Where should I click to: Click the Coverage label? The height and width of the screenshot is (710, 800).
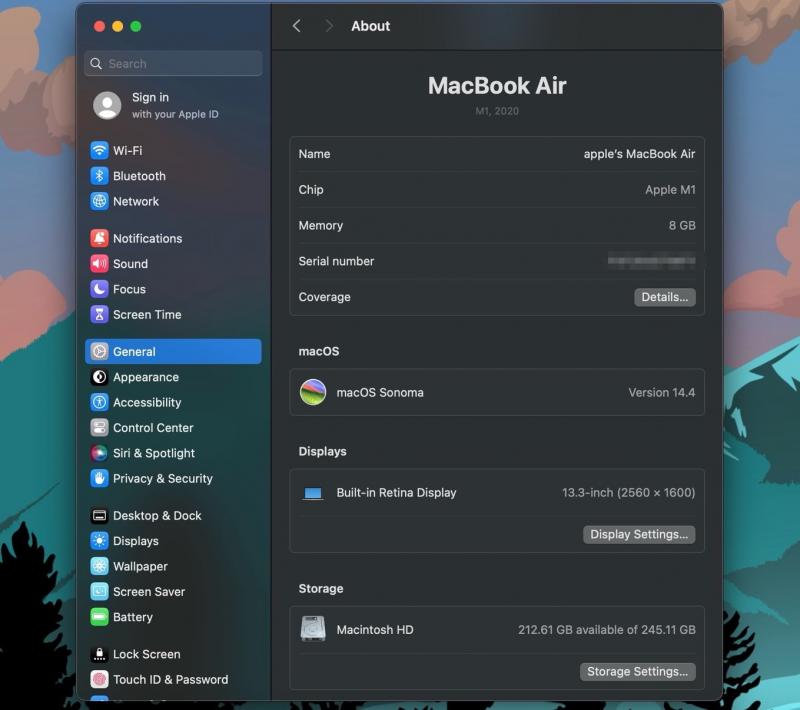324,297
